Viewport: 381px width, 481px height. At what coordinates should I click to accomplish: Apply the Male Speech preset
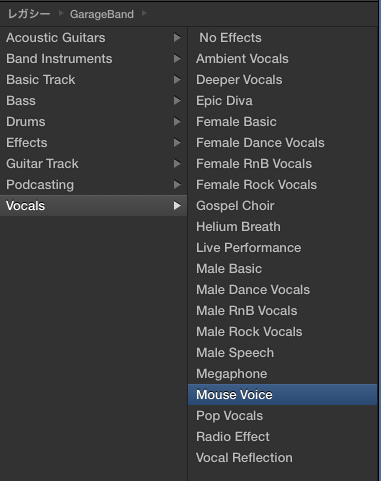pos(283,353)
